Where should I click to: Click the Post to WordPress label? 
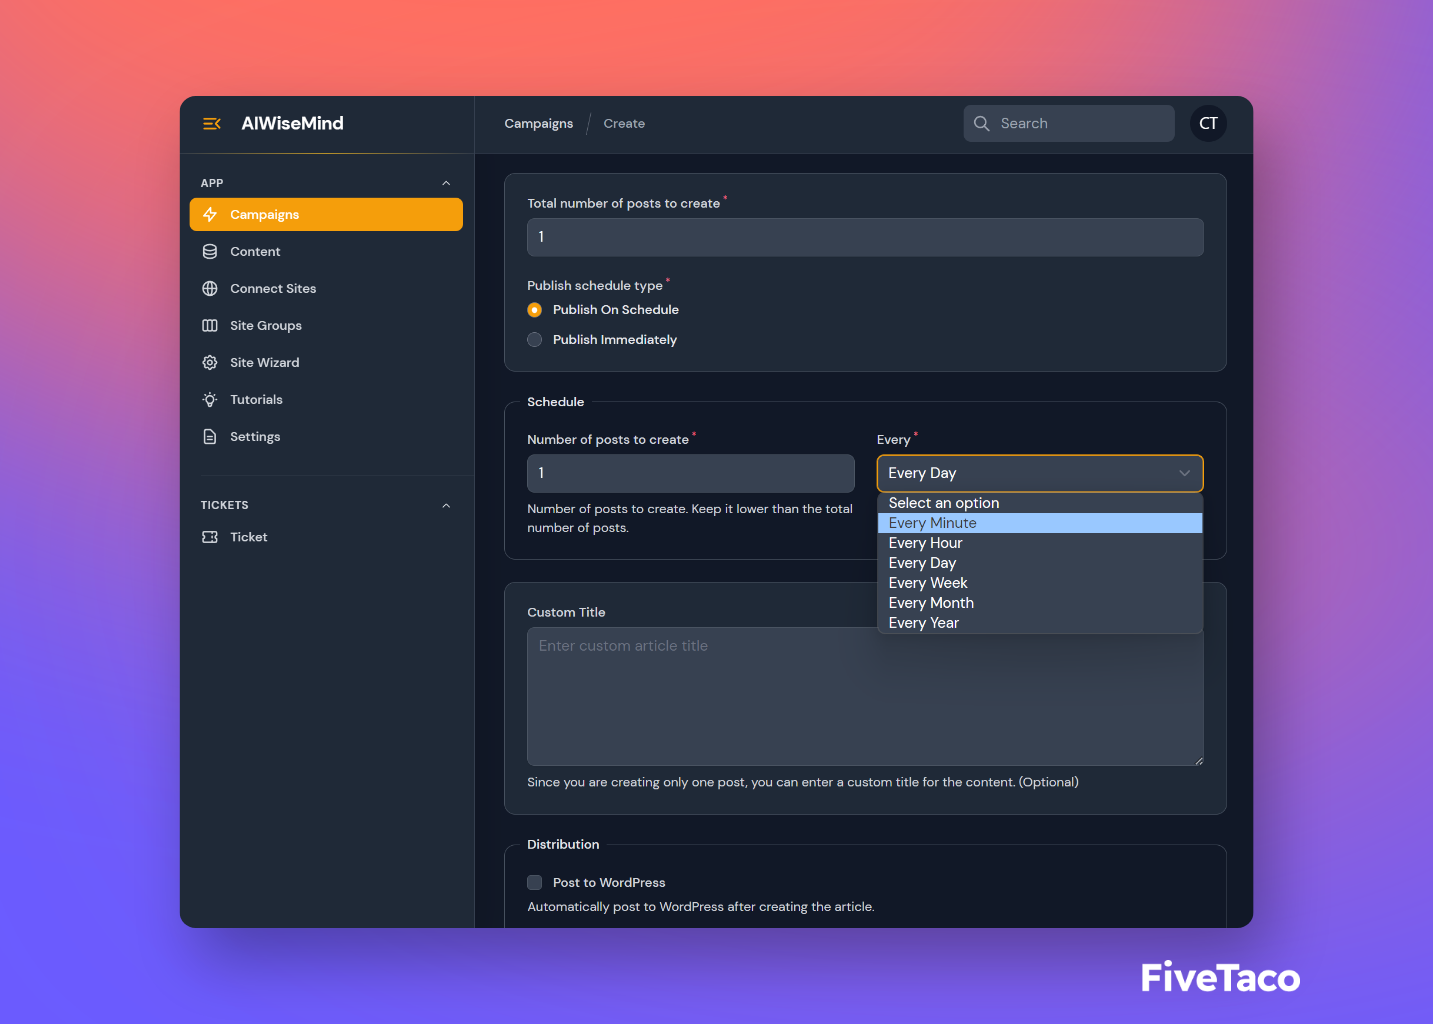[609, 883]
